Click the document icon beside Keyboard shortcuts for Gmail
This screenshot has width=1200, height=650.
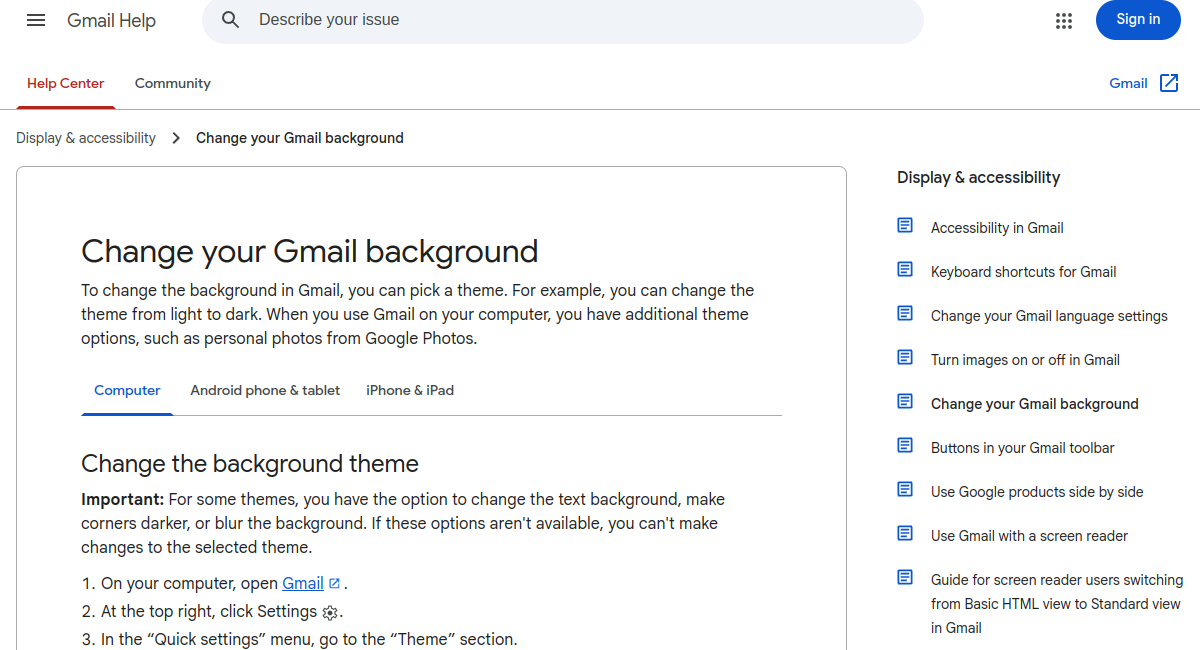(x=905, y=270)
